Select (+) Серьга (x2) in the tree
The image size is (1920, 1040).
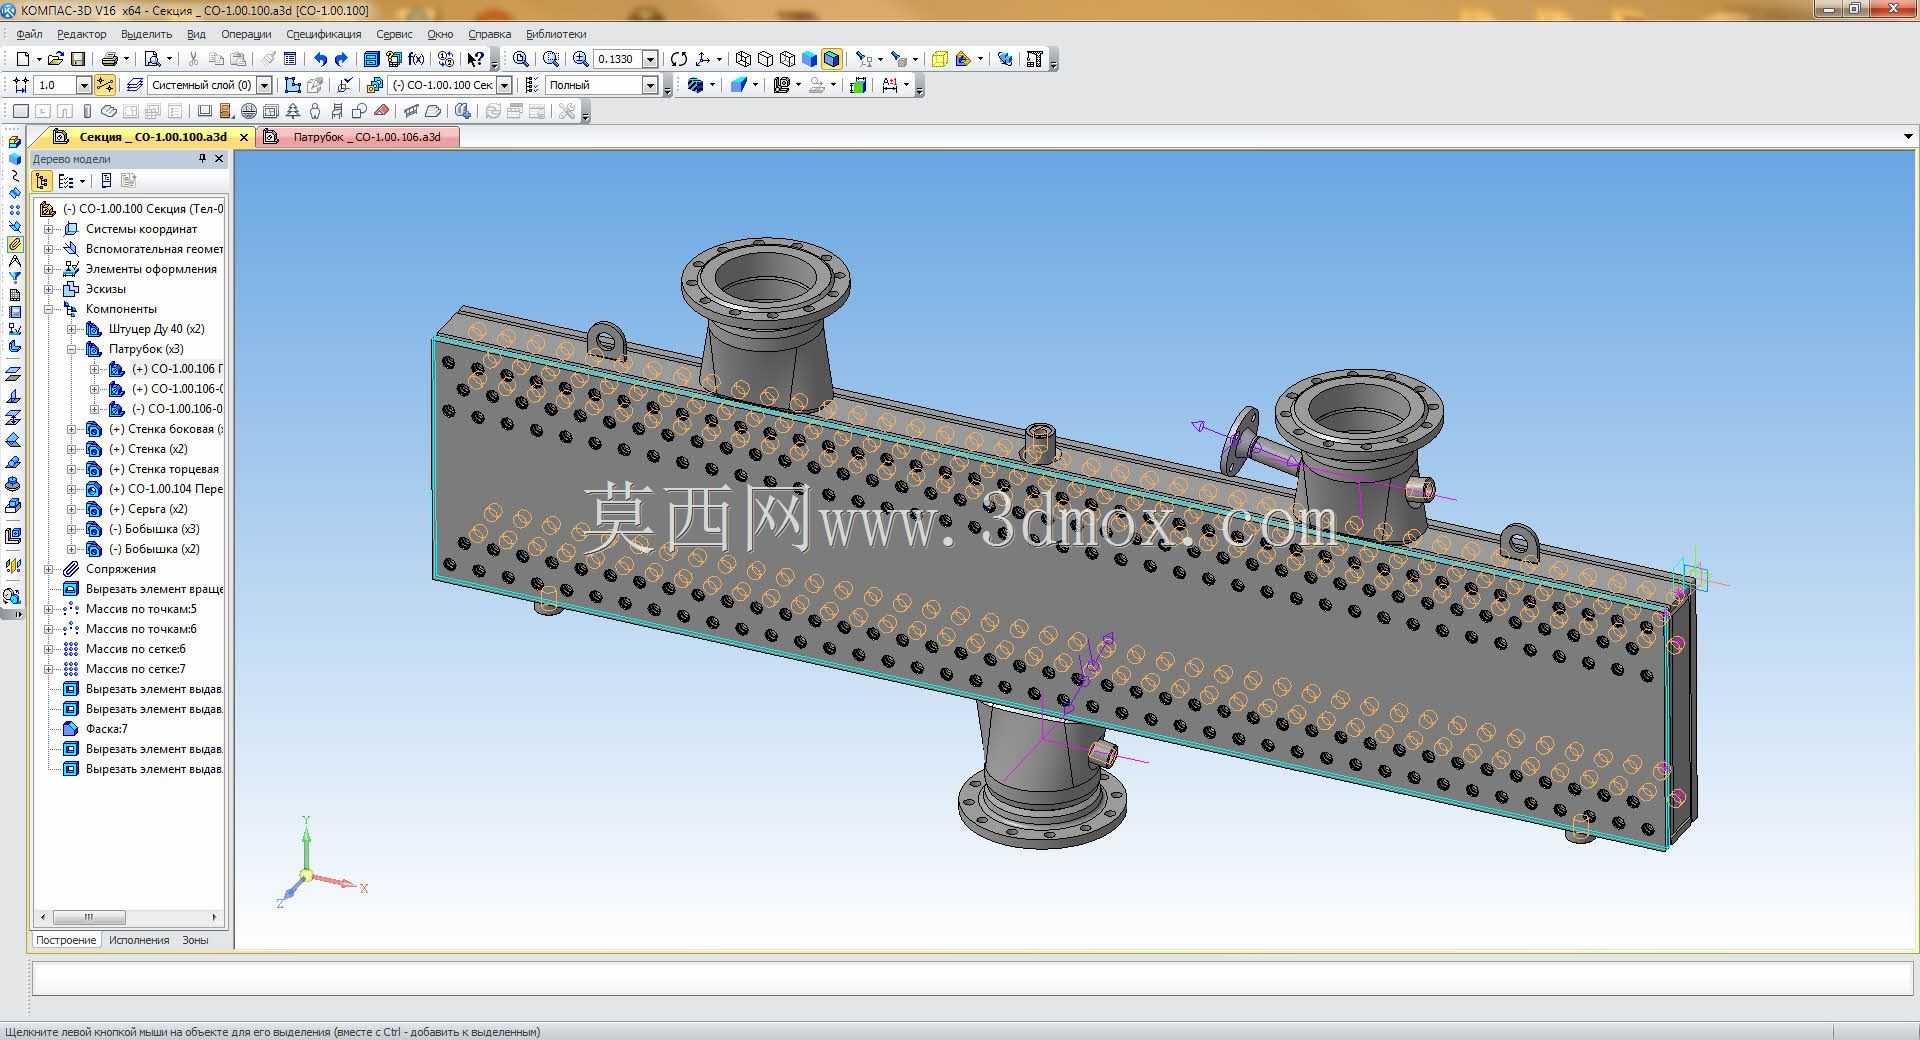pyautogui.click(x=148, y=509)
